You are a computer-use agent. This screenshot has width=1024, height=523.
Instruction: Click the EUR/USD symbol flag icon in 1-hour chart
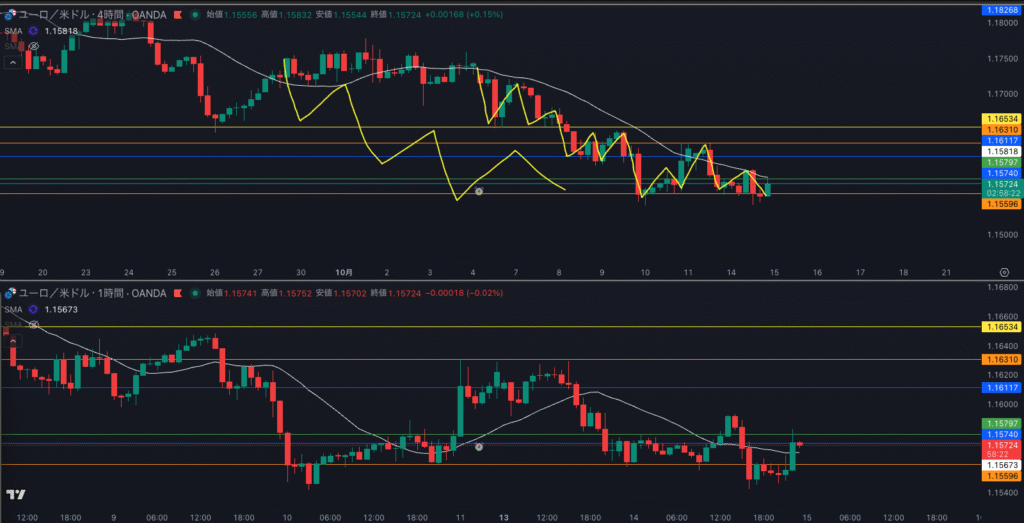point(10,293)
